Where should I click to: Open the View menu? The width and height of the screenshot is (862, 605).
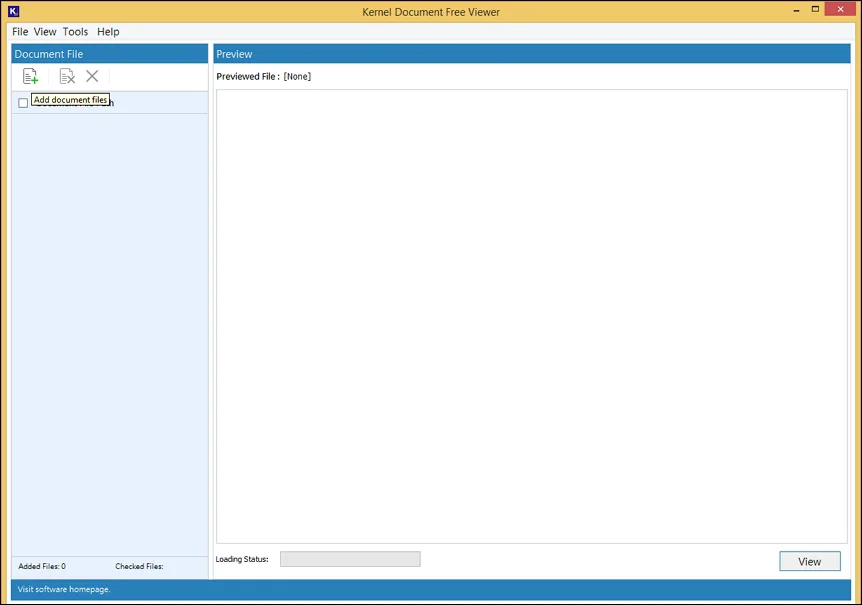pyautogui.click(x=45, y=32)
